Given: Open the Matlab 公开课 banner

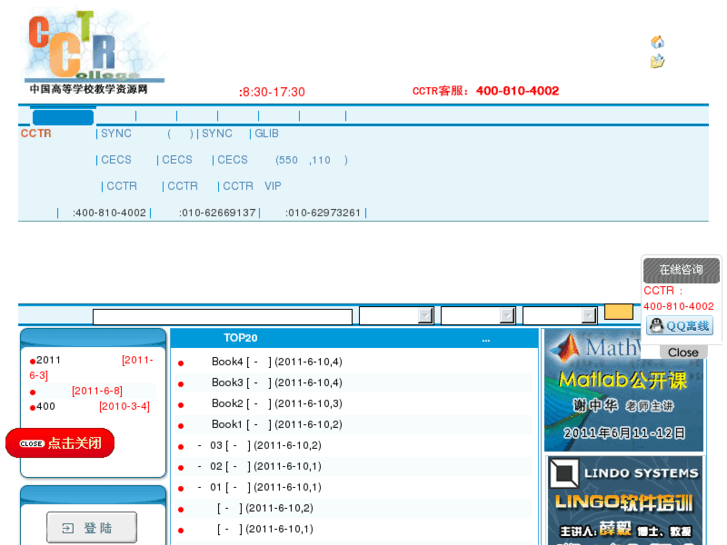Looking at the screenshot, I should (624, 391).
